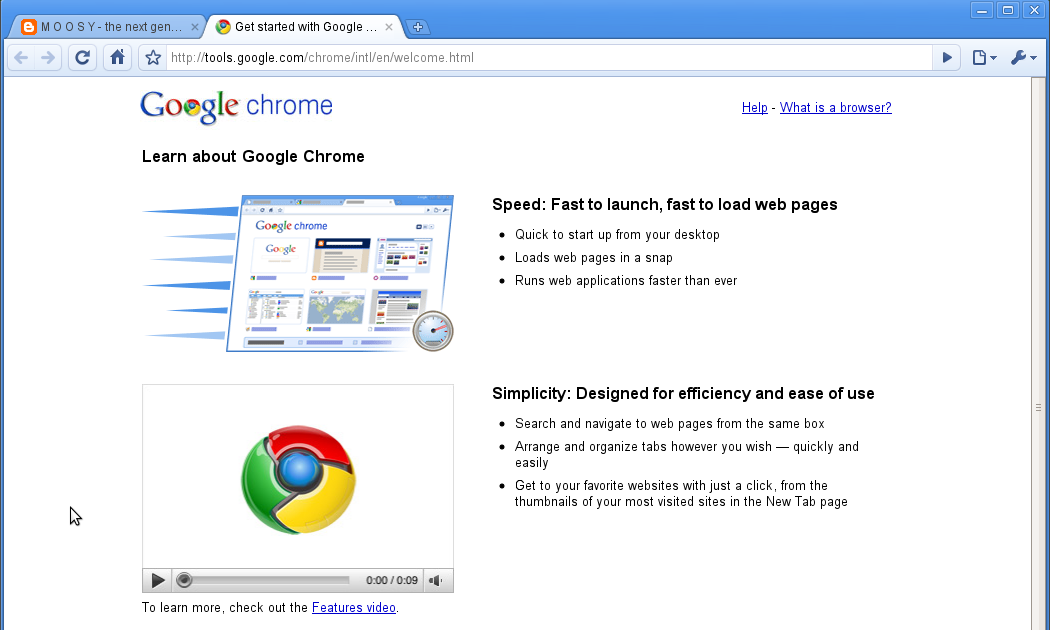This screenshot has height=630, width=1050.
Task: Open the home page button
Action: pyautogui.click(x=117, y=58)
